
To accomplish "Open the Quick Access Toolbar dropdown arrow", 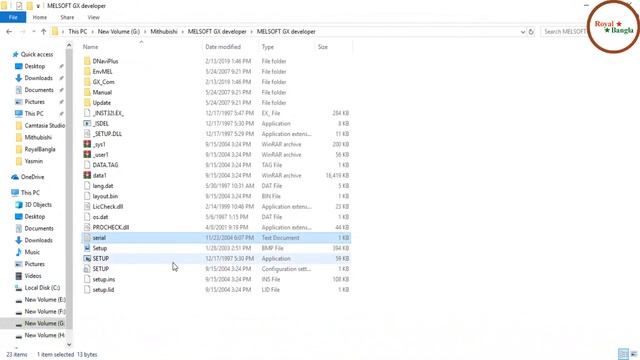I will [38, 6].
